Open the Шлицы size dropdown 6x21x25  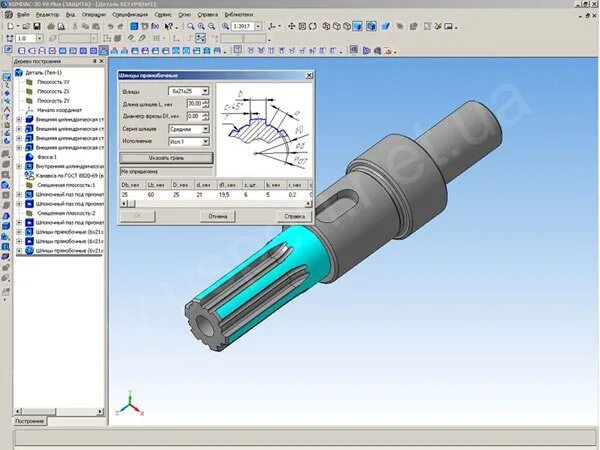pyautogui.click(x=205, y=91)
